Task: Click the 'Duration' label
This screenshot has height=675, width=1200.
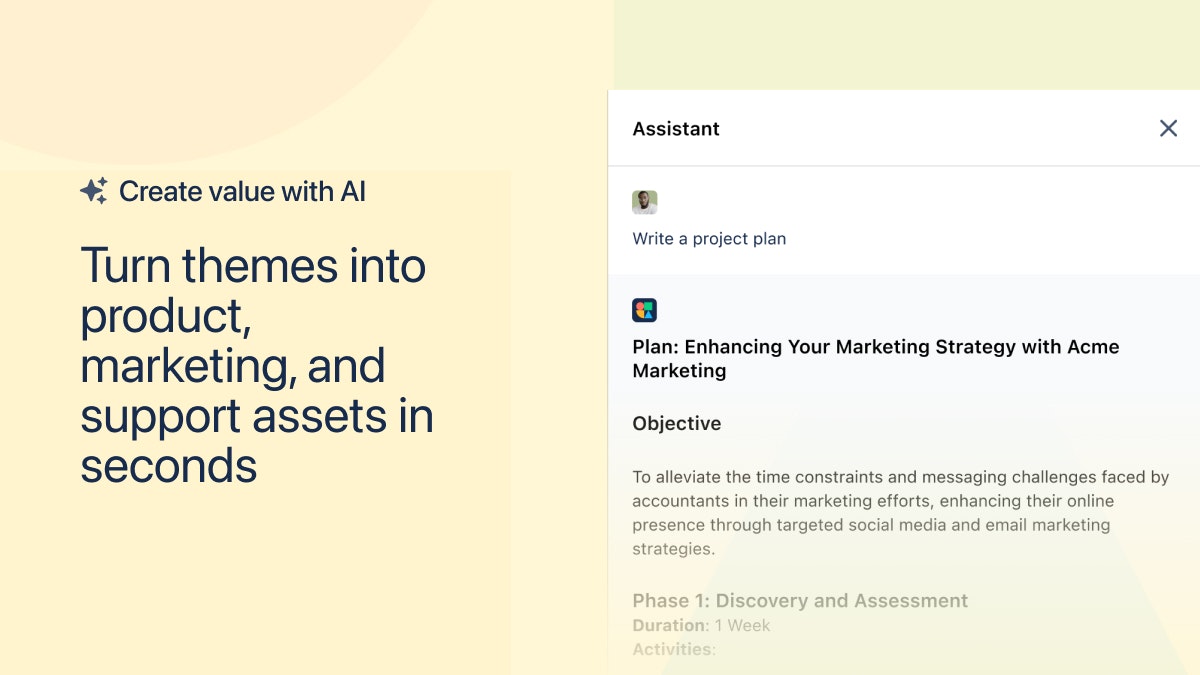Action: click(669, 626)
